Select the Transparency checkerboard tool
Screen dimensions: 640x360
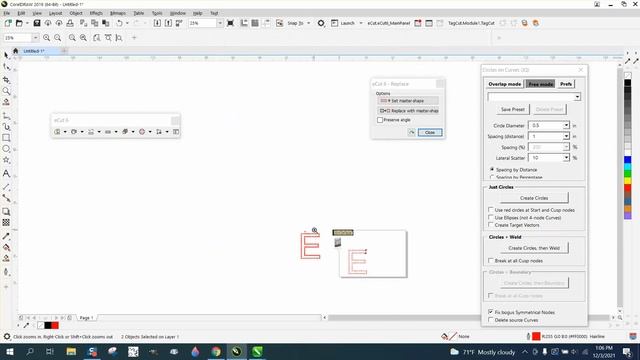(6, 222)
